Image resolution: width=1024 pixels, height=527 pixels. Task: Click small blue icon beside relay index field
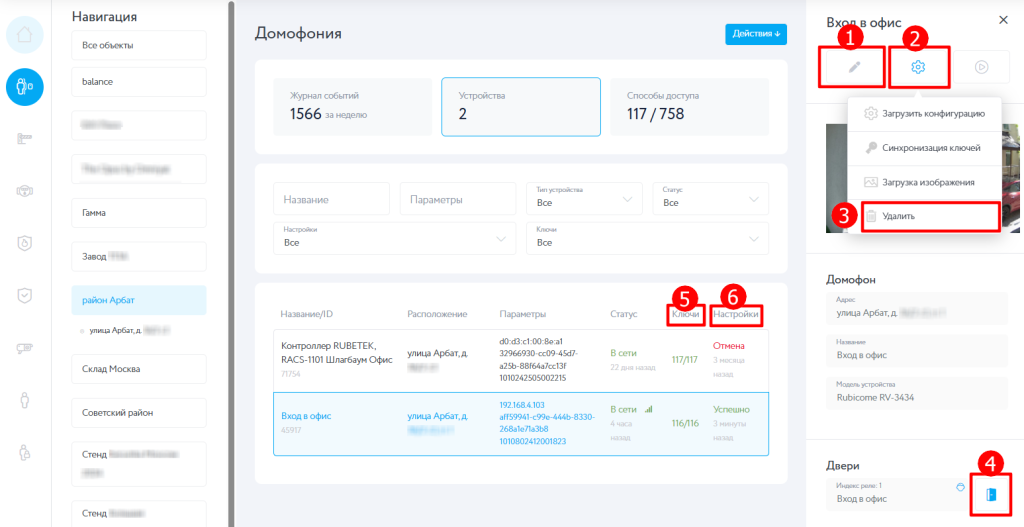click(x=960, y=487)
